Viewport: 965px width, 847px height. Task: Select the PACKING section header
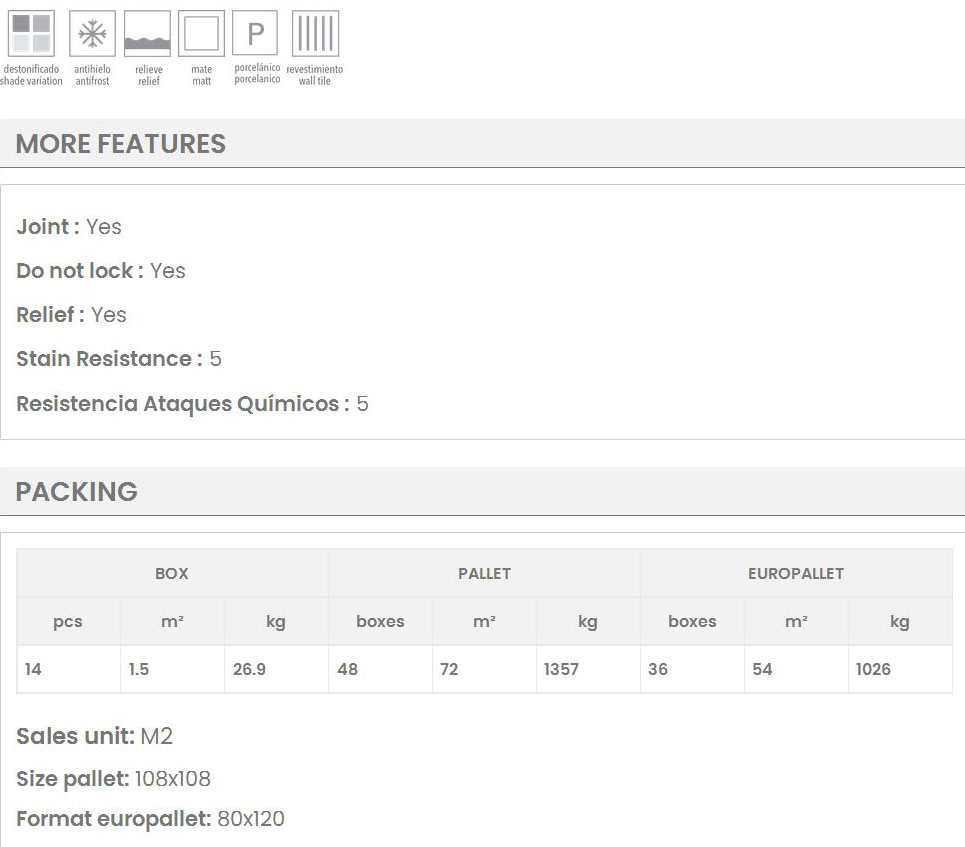pyautogui.click(x=77, y=492)
